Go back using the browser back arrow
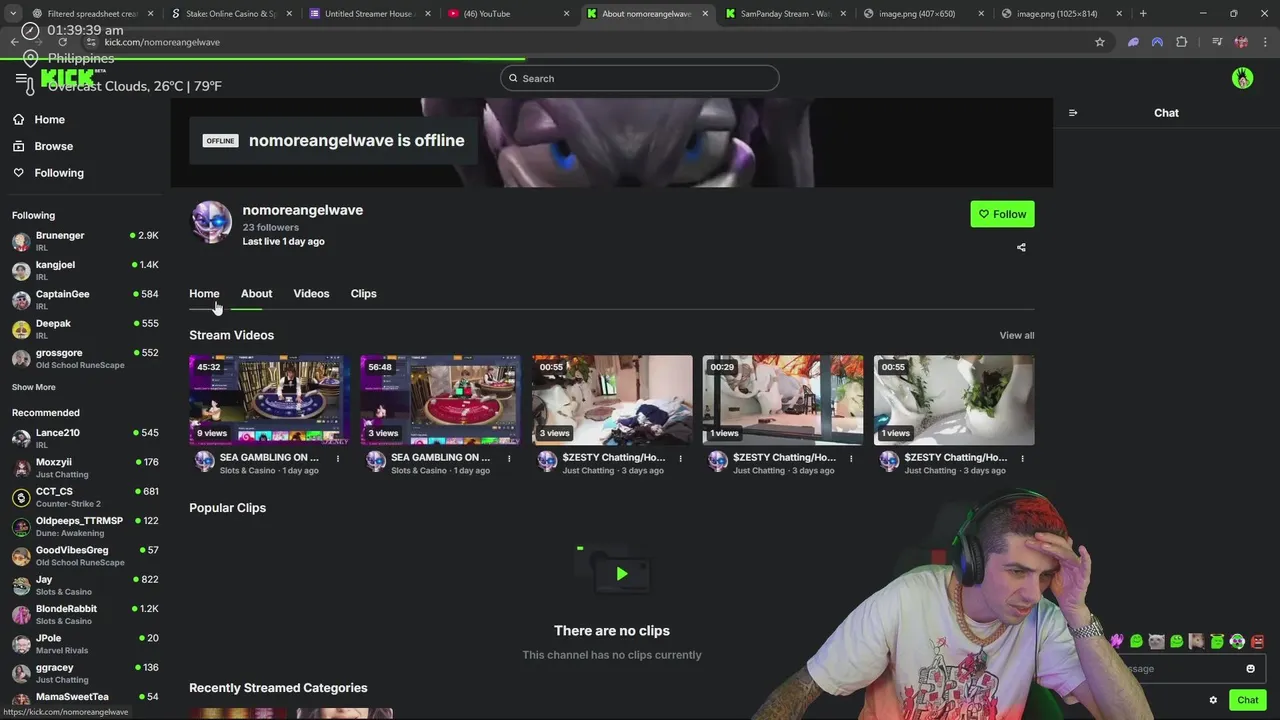This screenshot has width=1280, height=720. (x=14, y=42)
